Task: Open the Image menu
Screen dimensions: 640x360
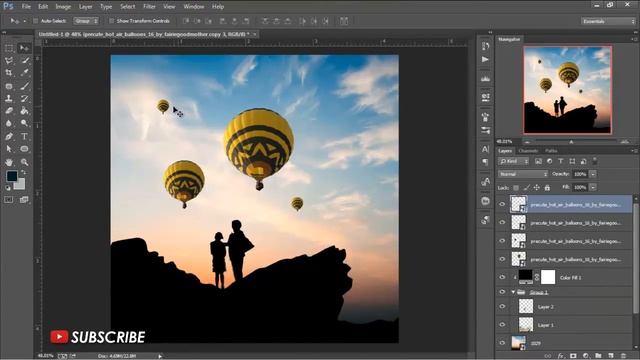Action: pos(63,7)
